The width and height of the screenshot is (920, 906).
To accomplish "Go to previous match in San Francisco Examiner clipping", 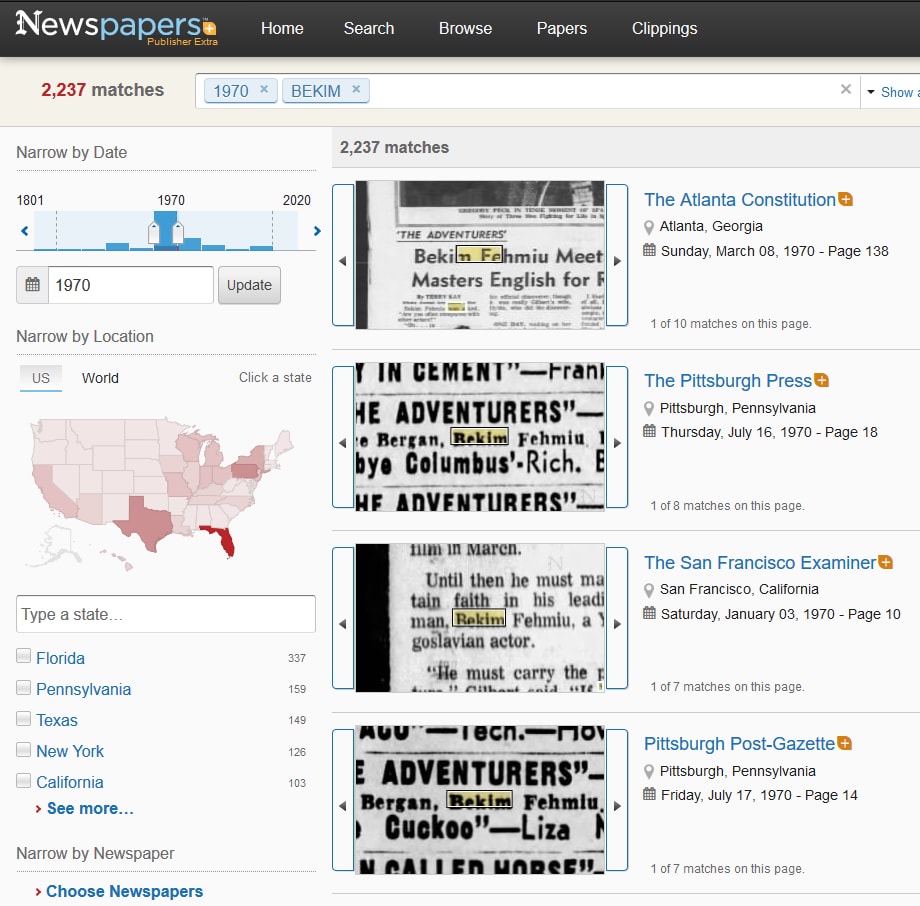I will (x=343, y=623).
